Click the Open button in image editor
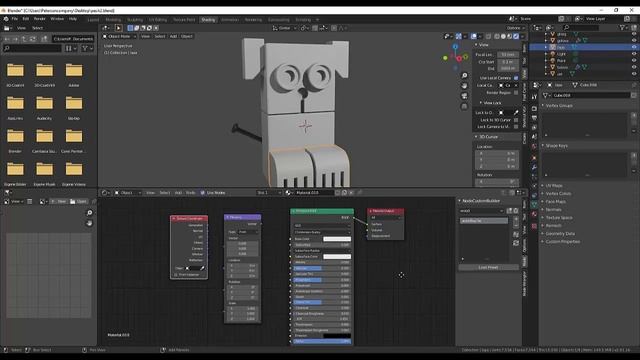 tap(78, 201)
